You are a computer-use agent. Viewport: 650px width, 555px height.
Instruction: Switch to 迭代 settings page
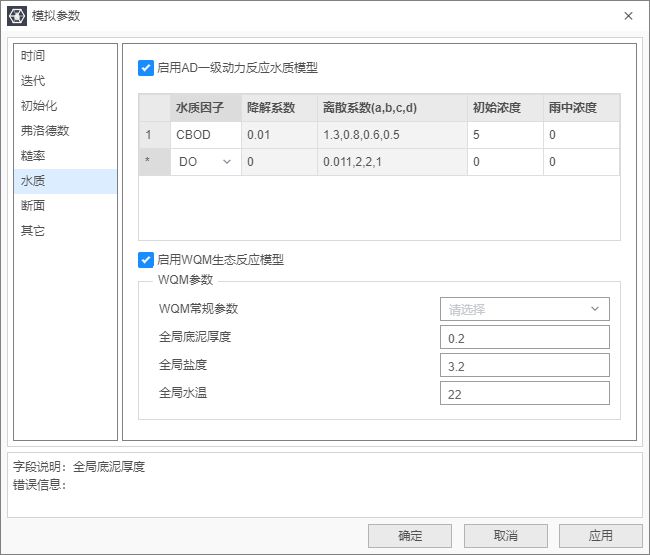pyautogui.click(x=33, y=81)
